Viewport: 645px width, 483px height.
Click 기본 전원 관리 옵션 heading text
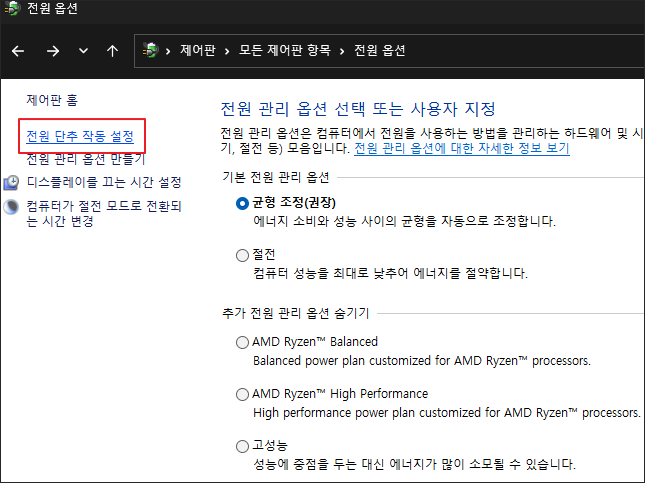276,177
